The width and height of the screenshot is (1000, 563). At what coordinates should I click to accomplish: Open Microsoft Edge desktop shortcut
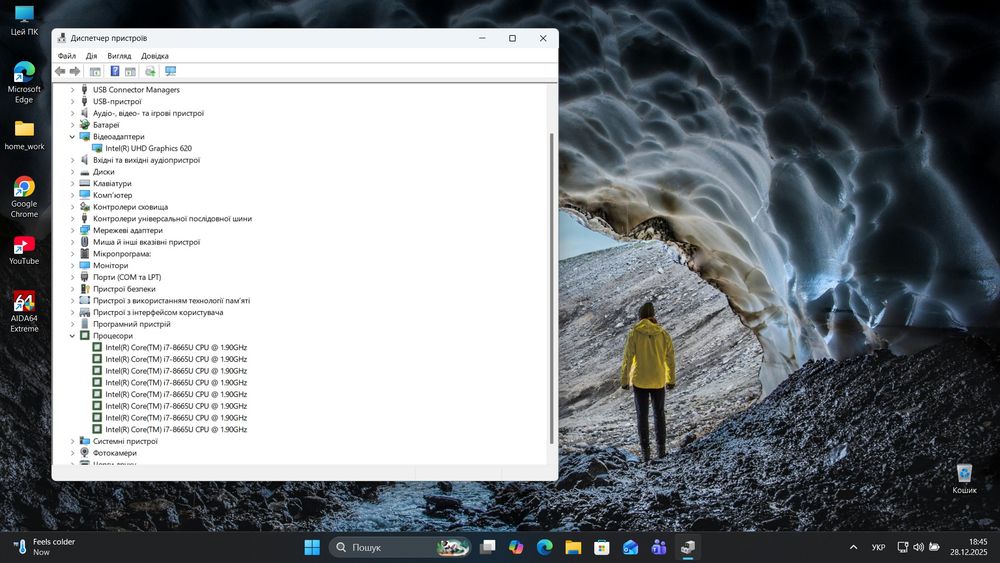[x=24, y=82]
